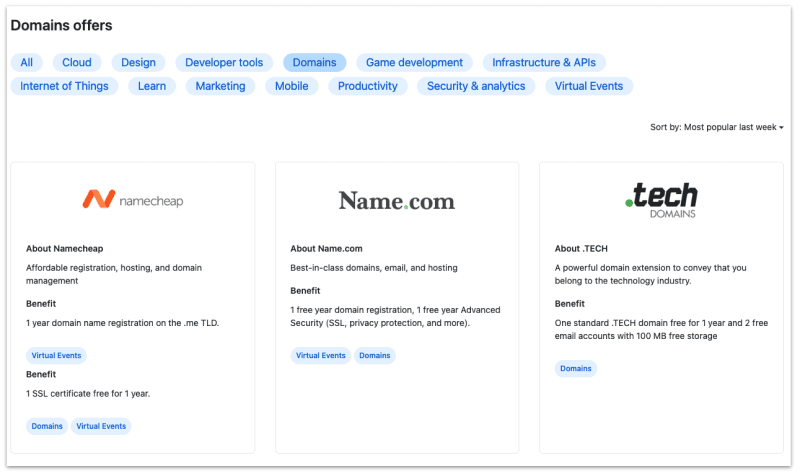
Task: Filter offers by Mobile
Action: coord(292,86)
